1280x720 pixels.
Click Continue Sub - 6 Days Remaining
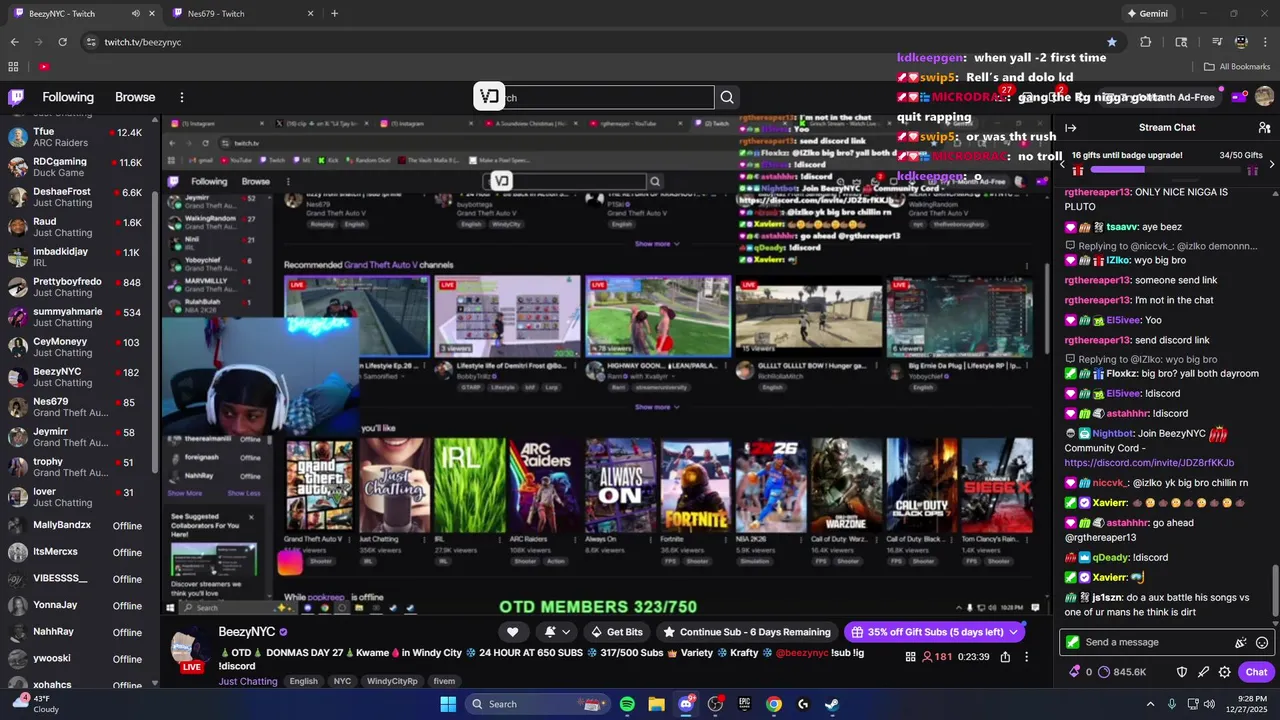[x=746, y=632]
